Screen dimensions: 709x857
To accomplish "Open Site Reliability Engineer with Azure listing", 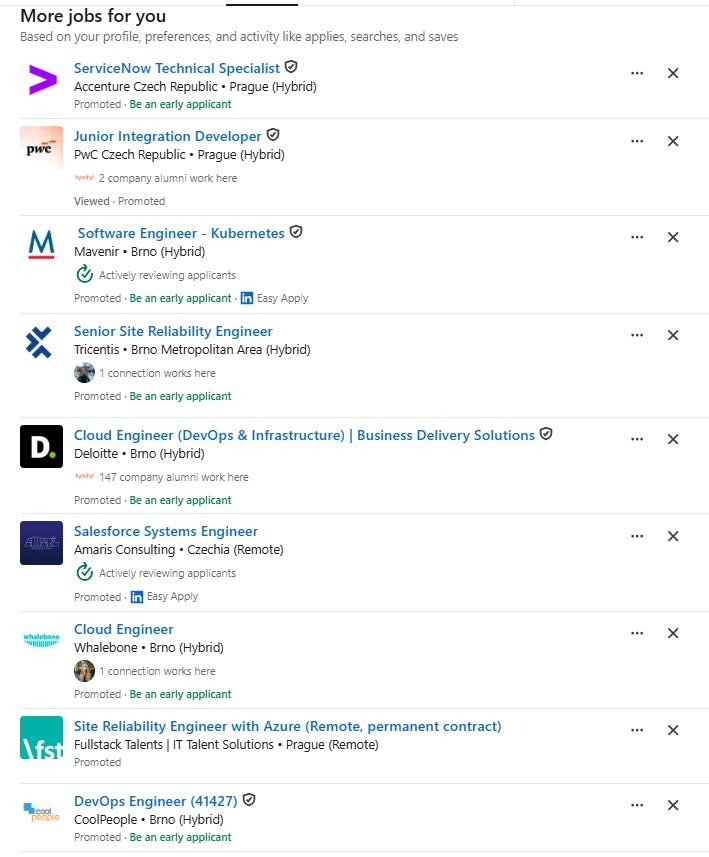I will tap(287, 726).
